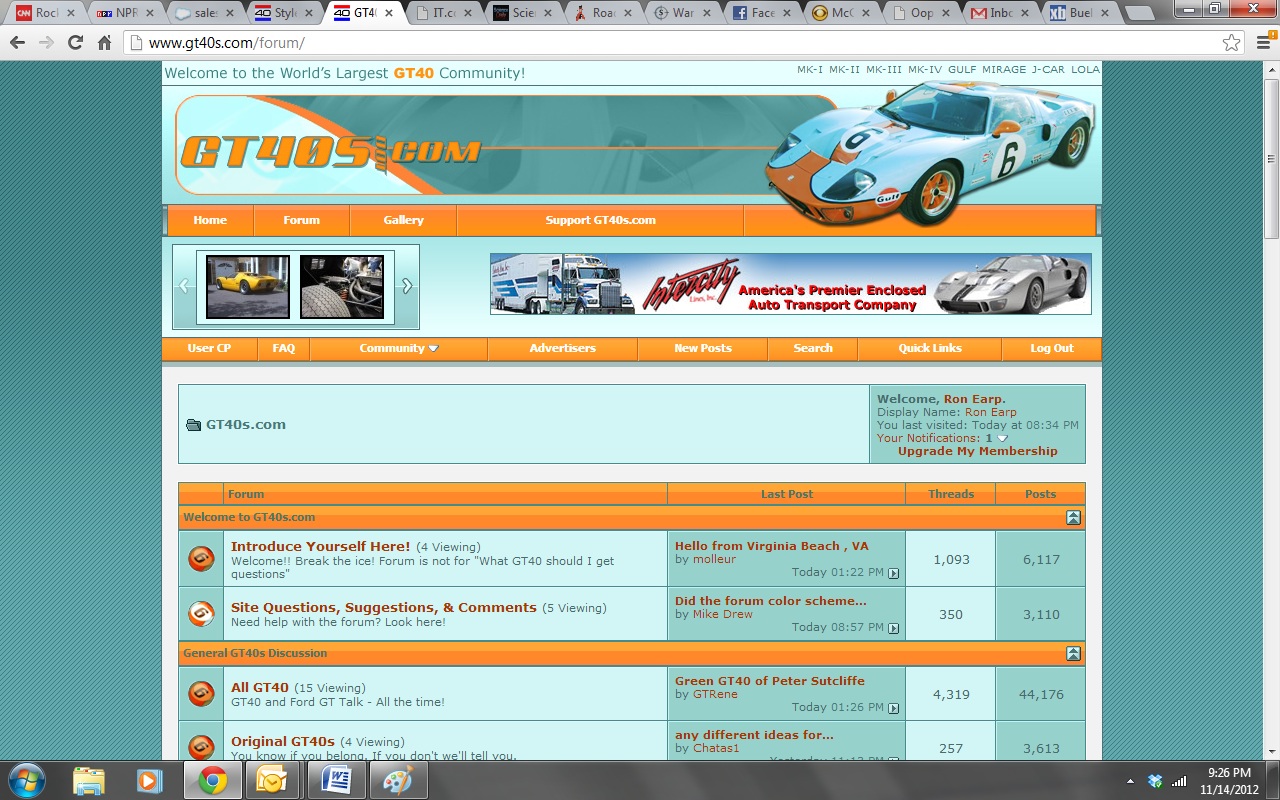The image size is (1280, 800).
Task: Open the tire photo gallery thumbnail
Action: (342, 286)
